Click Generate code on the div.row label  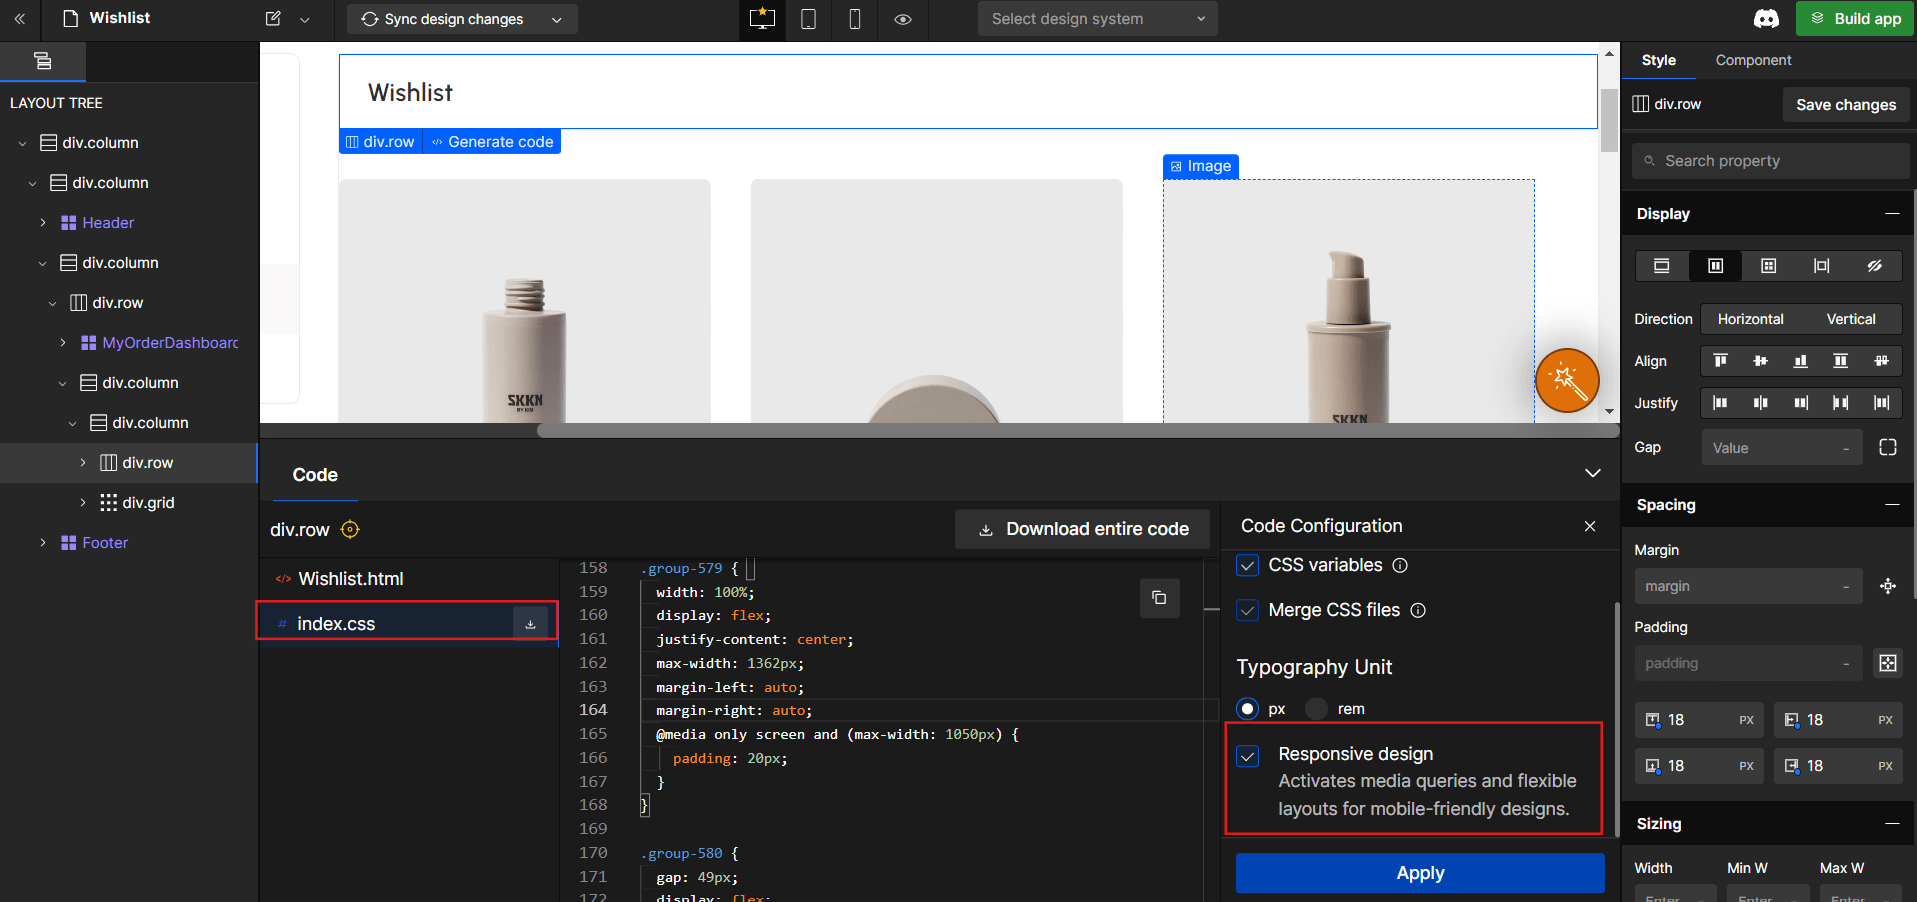click(x=492, y=142)
